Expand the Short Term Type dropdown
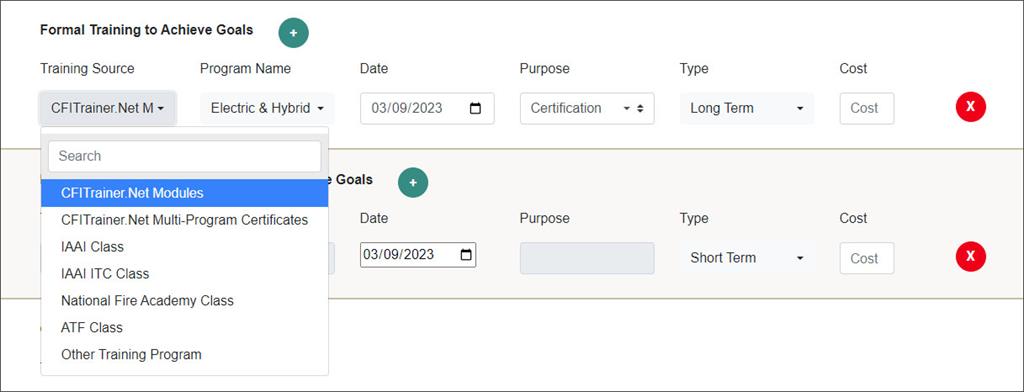Viewport: 1024px width, 392px height. coord(746,258)
